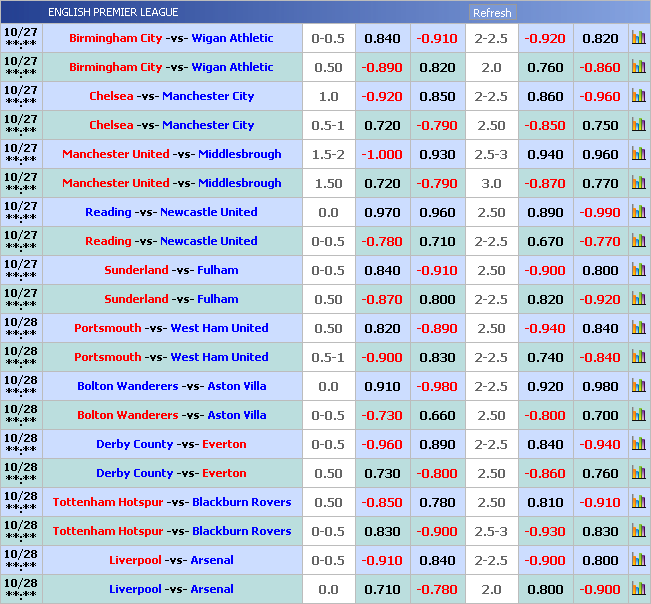The height and width of the screenshot is (604, 651).
Task: Click the English Premier League header title
Action: click(x=113, y=12)
